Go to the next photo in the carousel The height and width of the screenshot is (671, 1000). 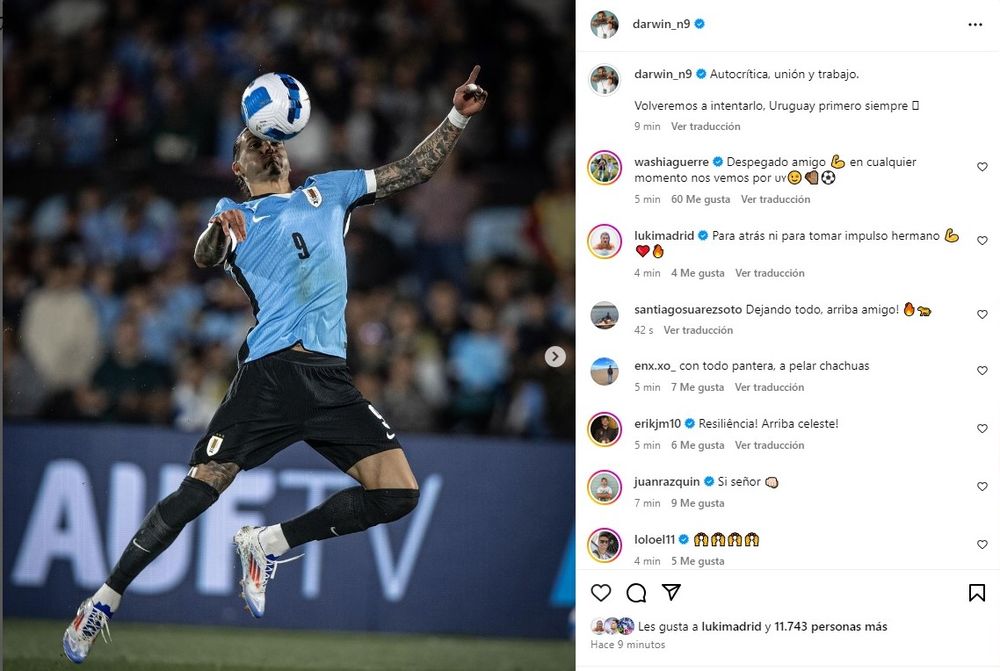click(x=555, y=357)
